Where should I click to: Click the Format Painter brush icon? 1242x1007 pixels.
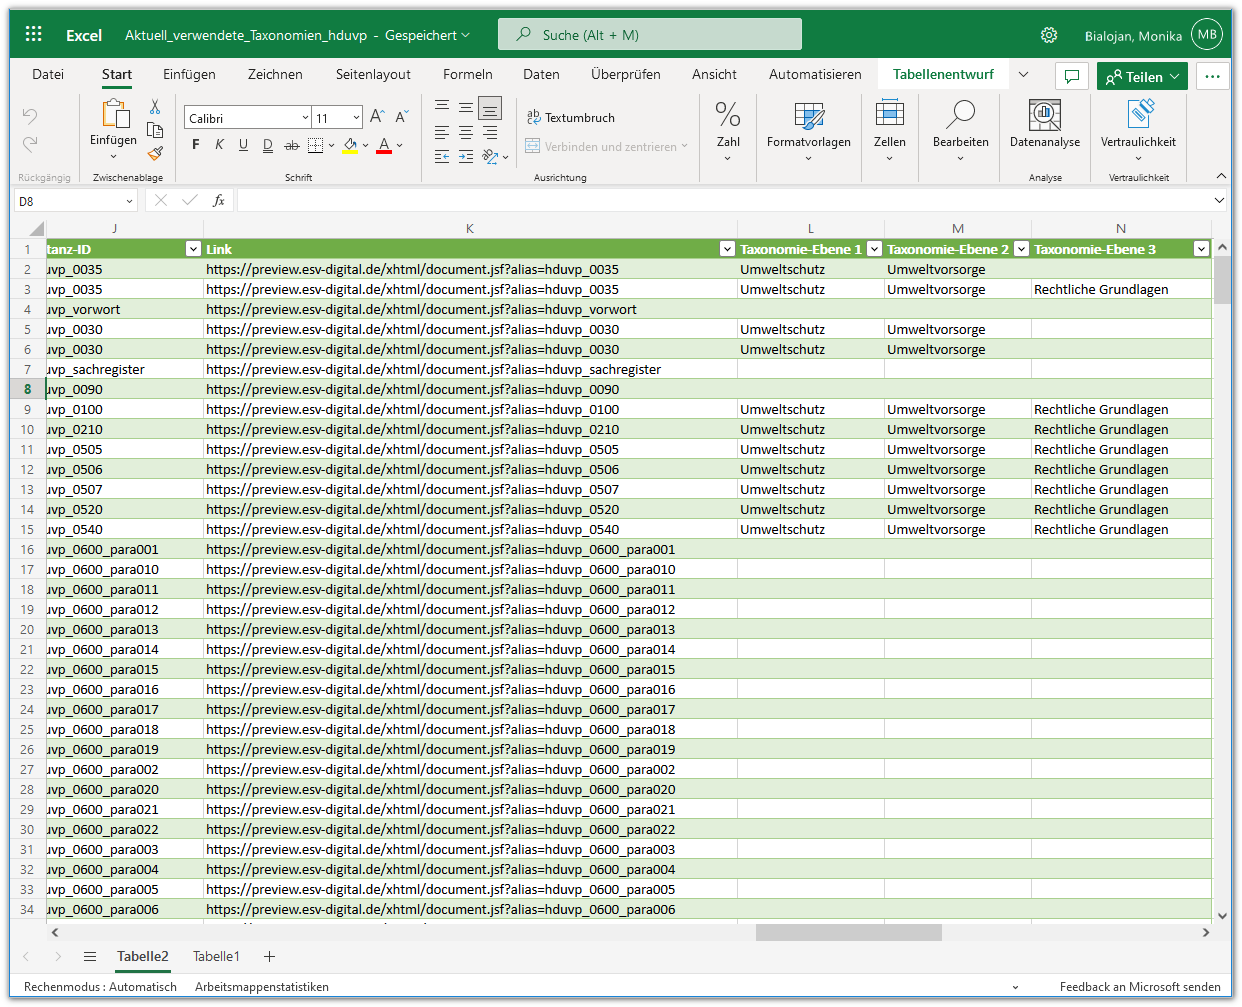(x=155, y=153)
